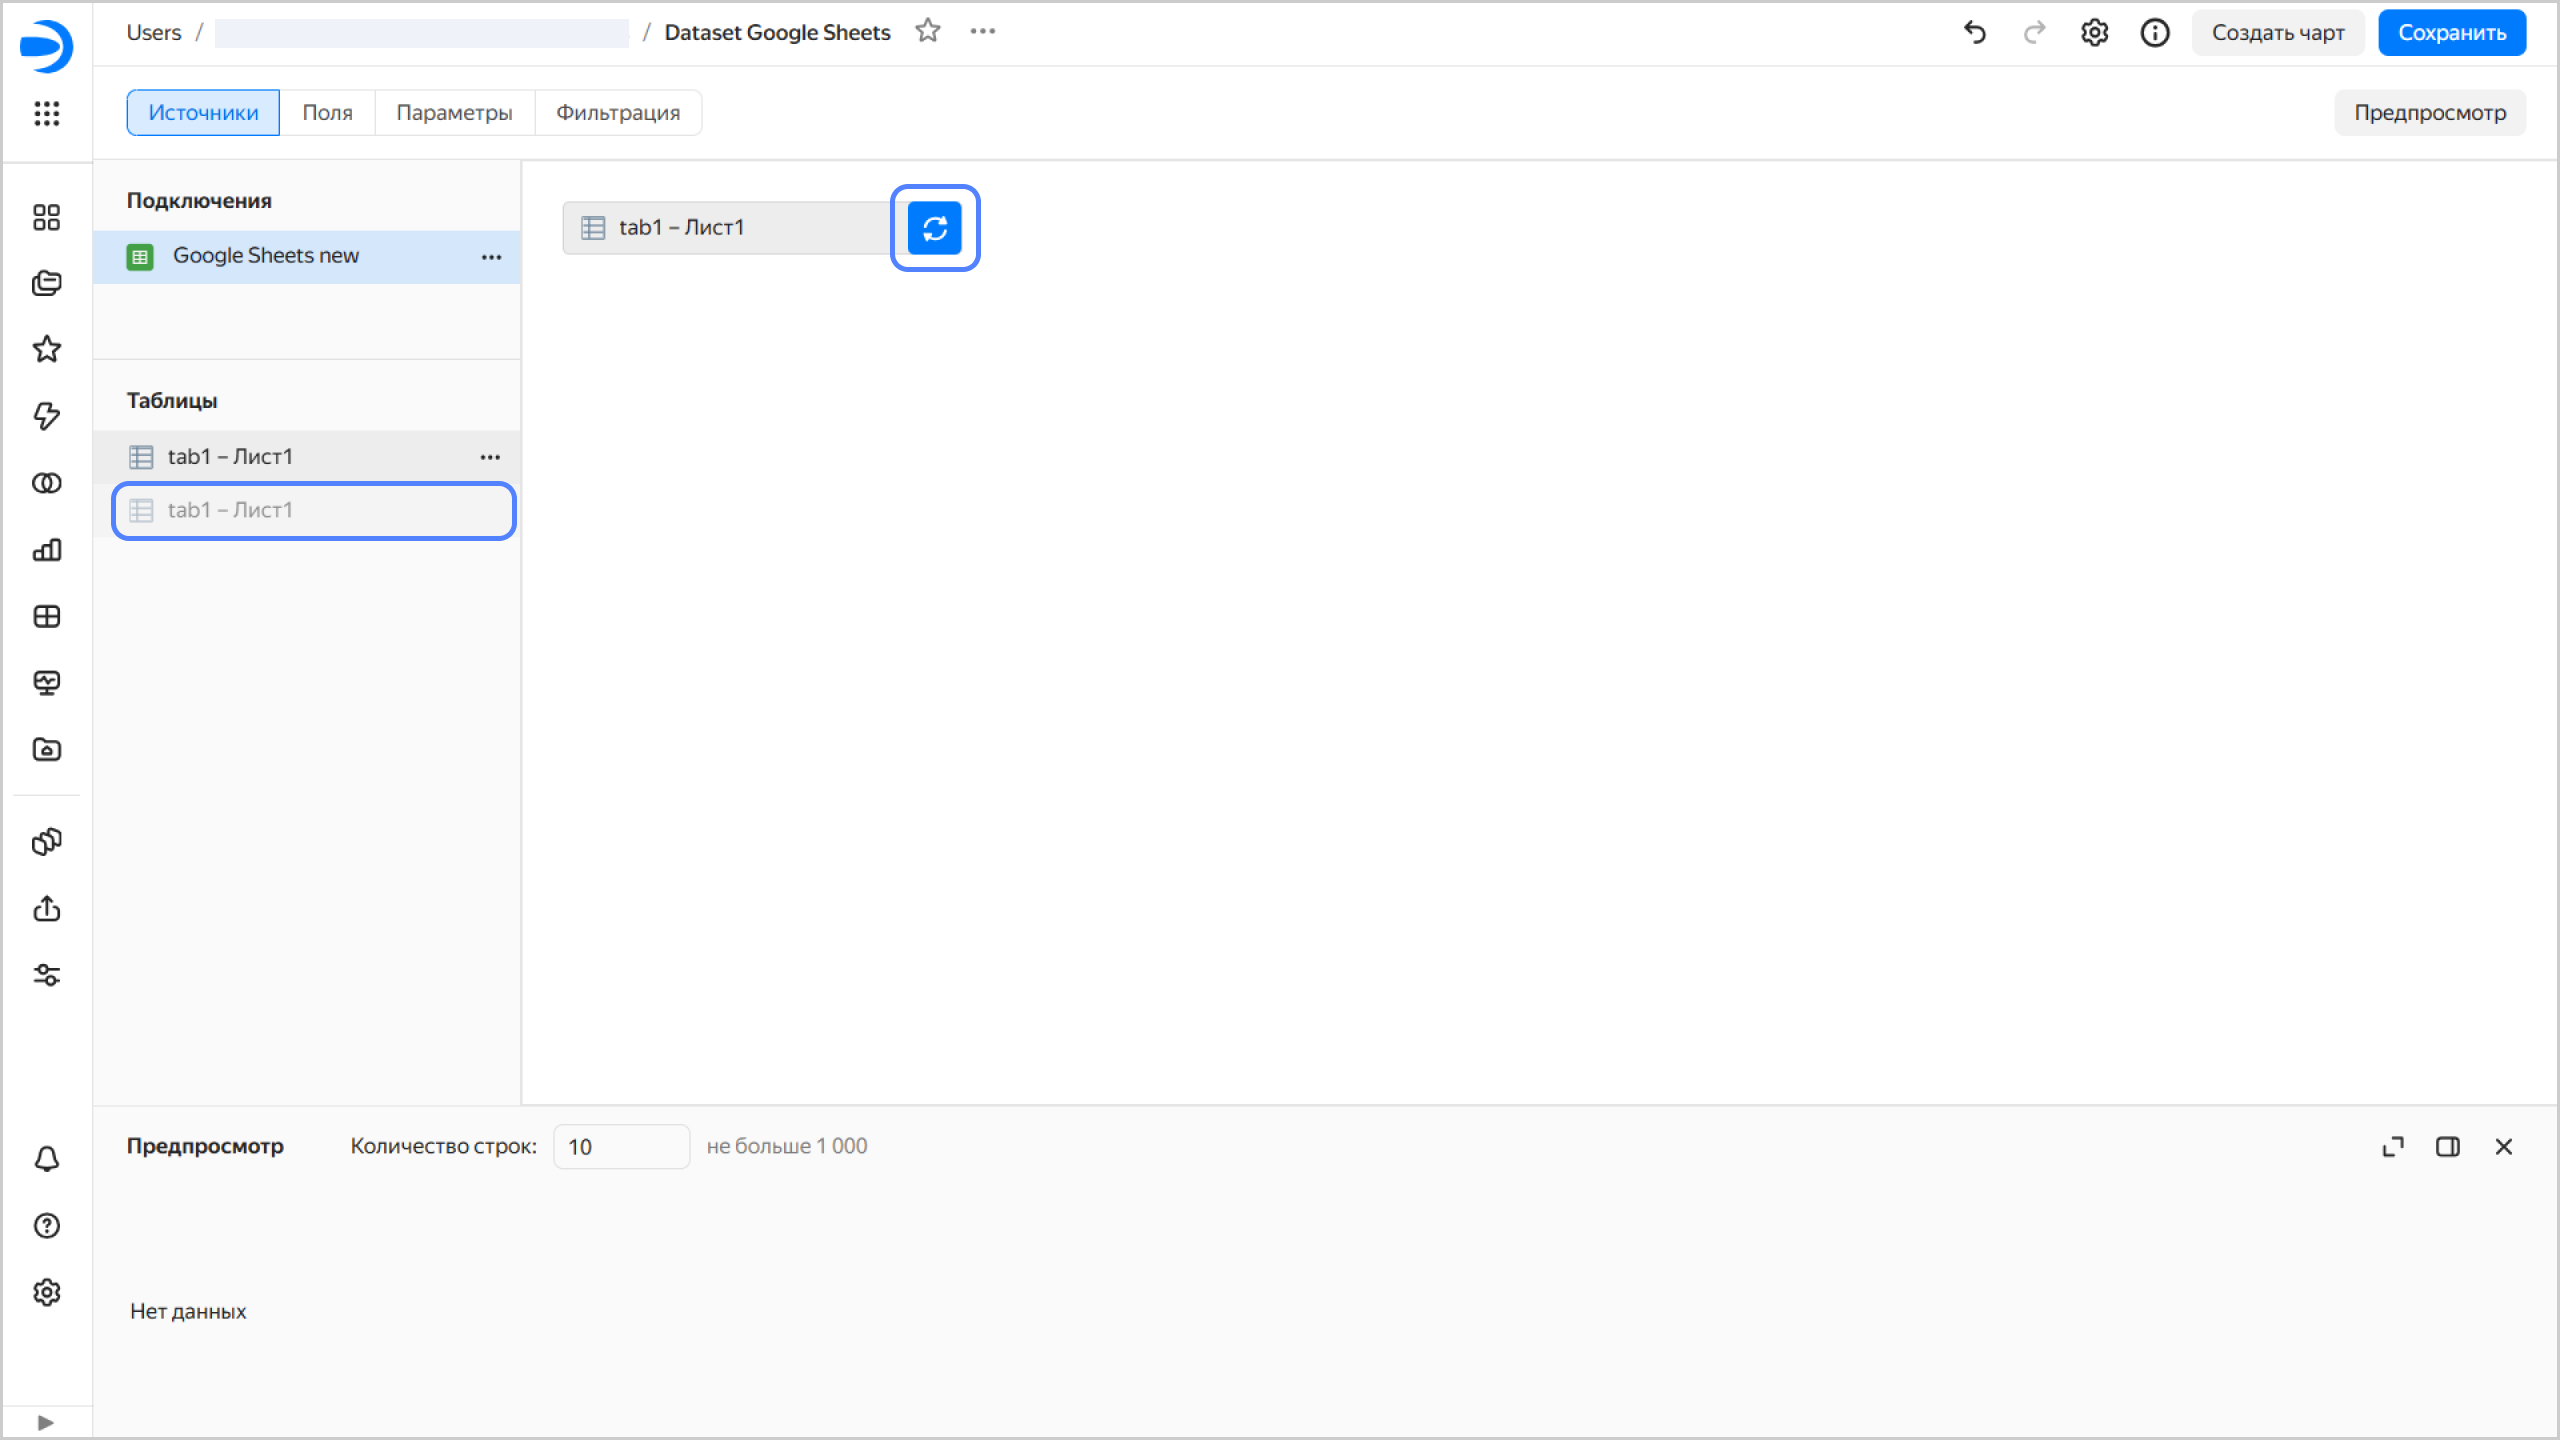2560x1440 pixels.
Task: Open notifications bell in sidebar
Action: tap(46, 1159)
